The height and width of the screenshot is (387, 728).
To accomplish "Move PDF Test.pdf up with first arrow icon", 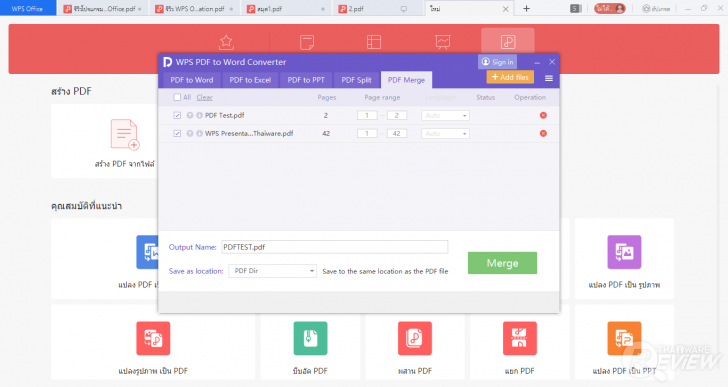I will [190, 115].
